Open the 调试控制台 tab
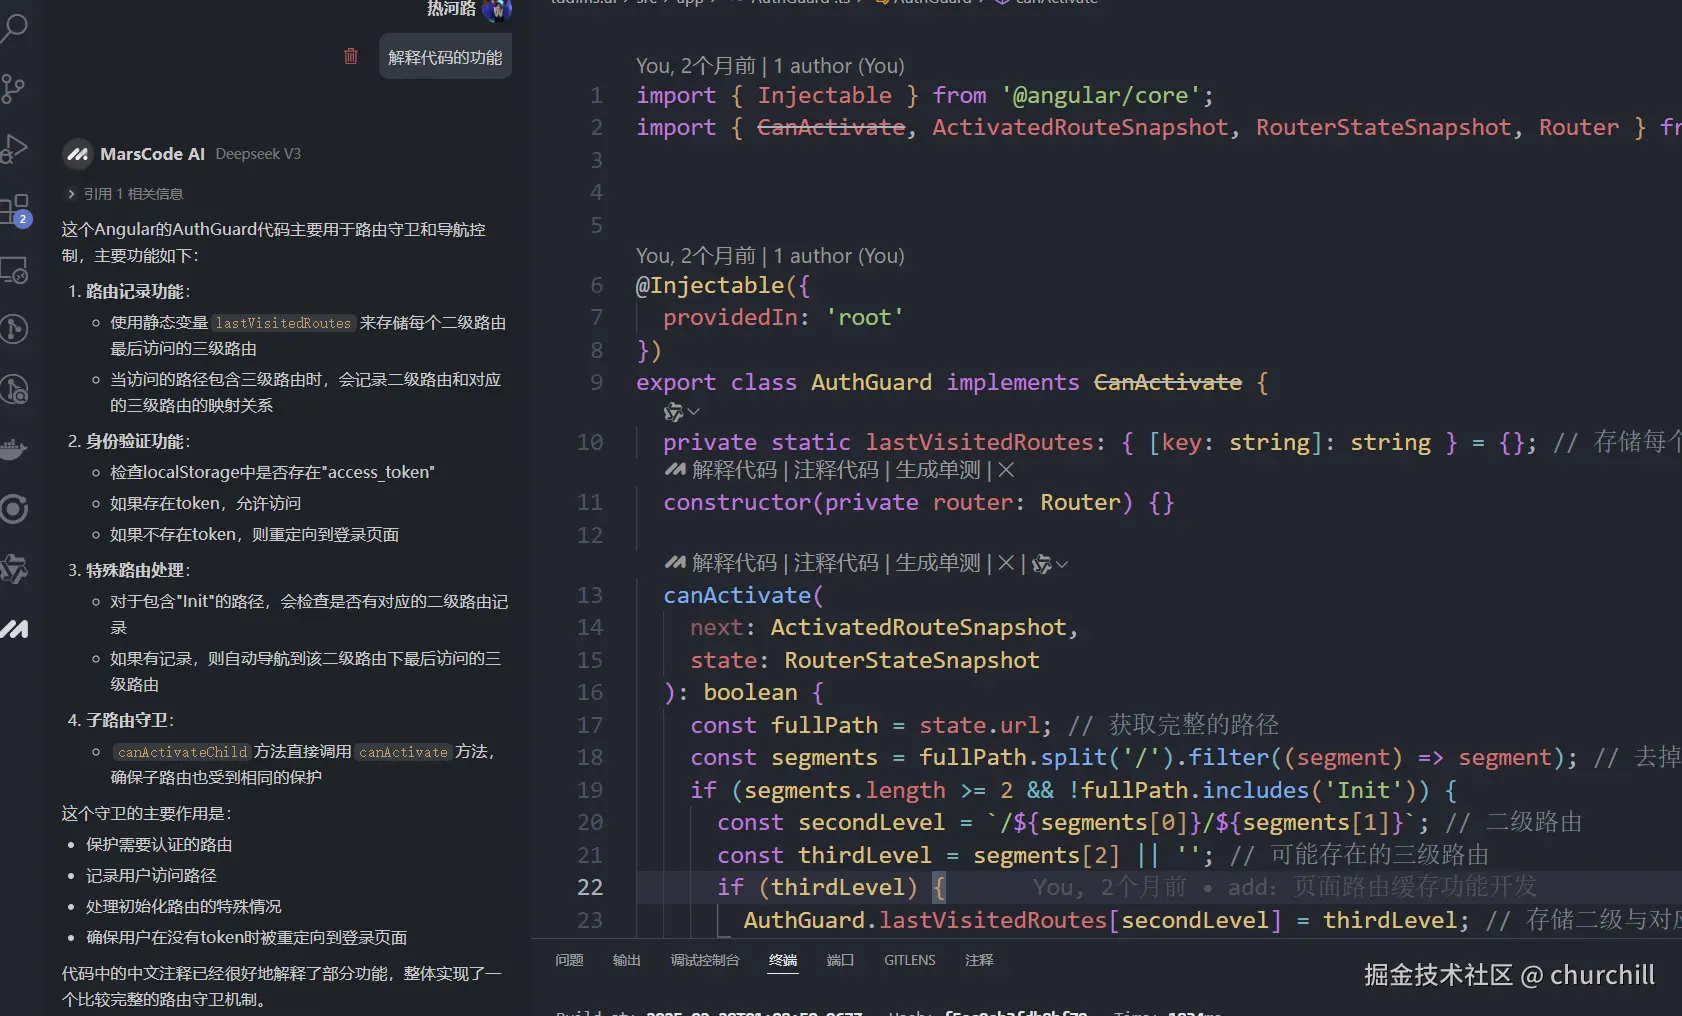Screen dimensions: 1682x1016 tap(704, 960)
